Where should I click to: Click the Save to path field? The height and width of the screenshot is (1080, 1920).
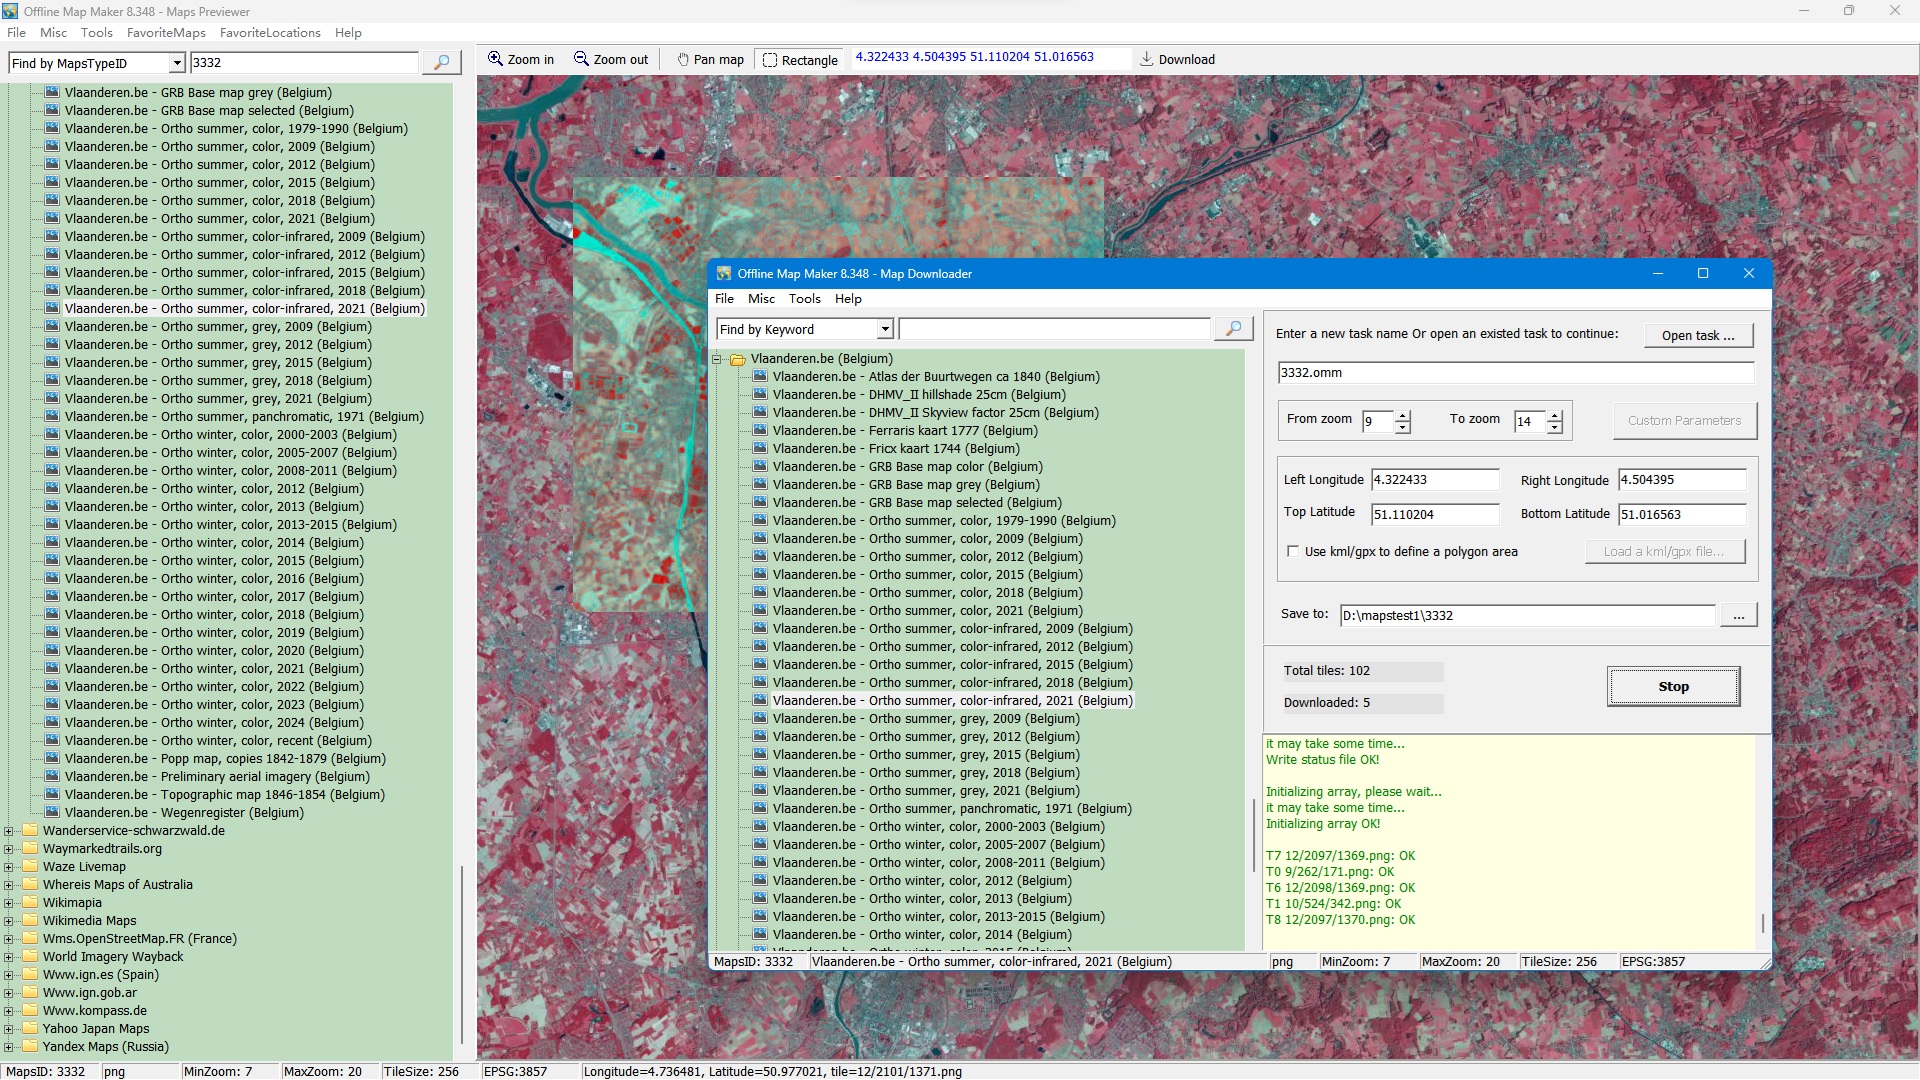click(x=1526, y=616)
